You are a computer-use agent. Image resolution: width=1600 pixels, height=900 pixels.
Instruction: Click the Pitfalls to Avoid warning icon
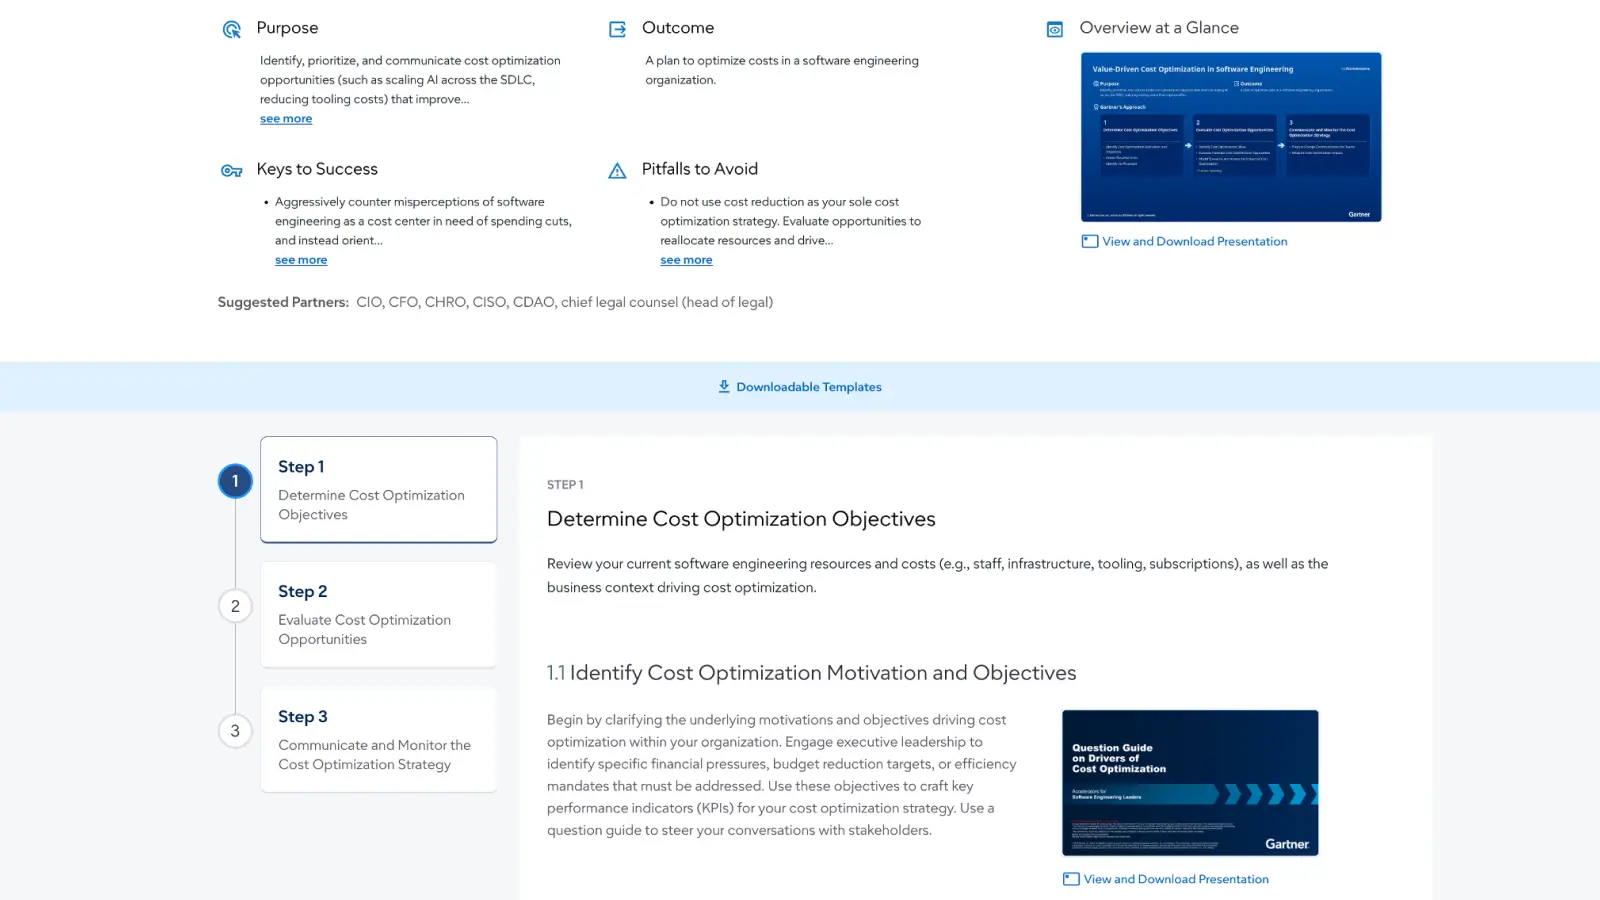coord(618,171)
